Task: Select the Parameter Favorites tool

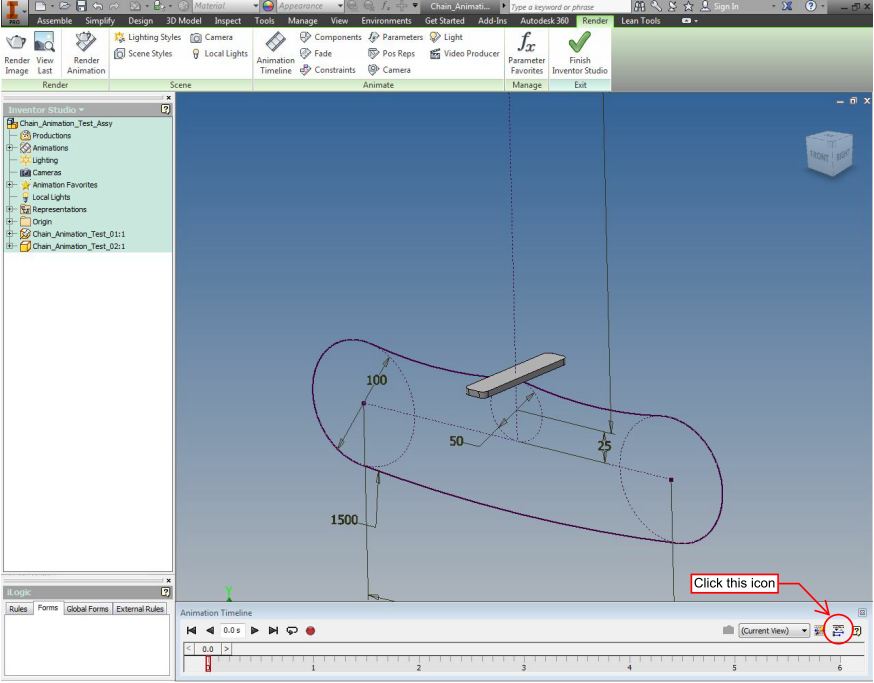Action: click(527, 50)
